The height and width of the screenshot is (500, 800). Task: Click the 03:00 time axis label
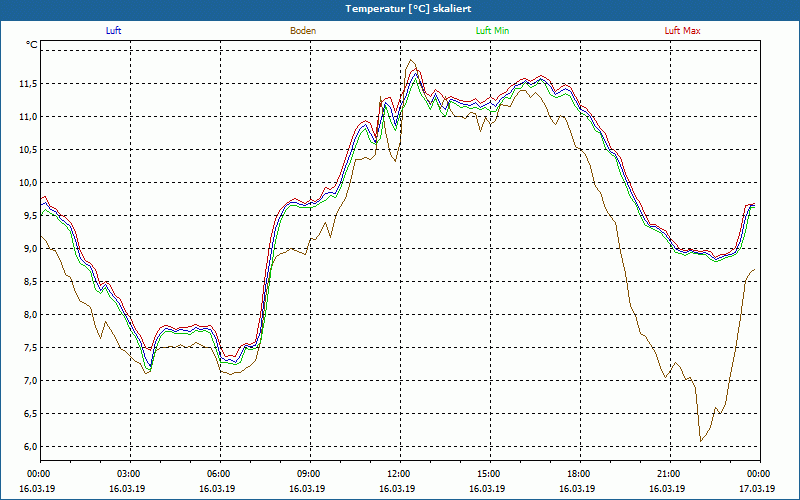pos(128,474)
